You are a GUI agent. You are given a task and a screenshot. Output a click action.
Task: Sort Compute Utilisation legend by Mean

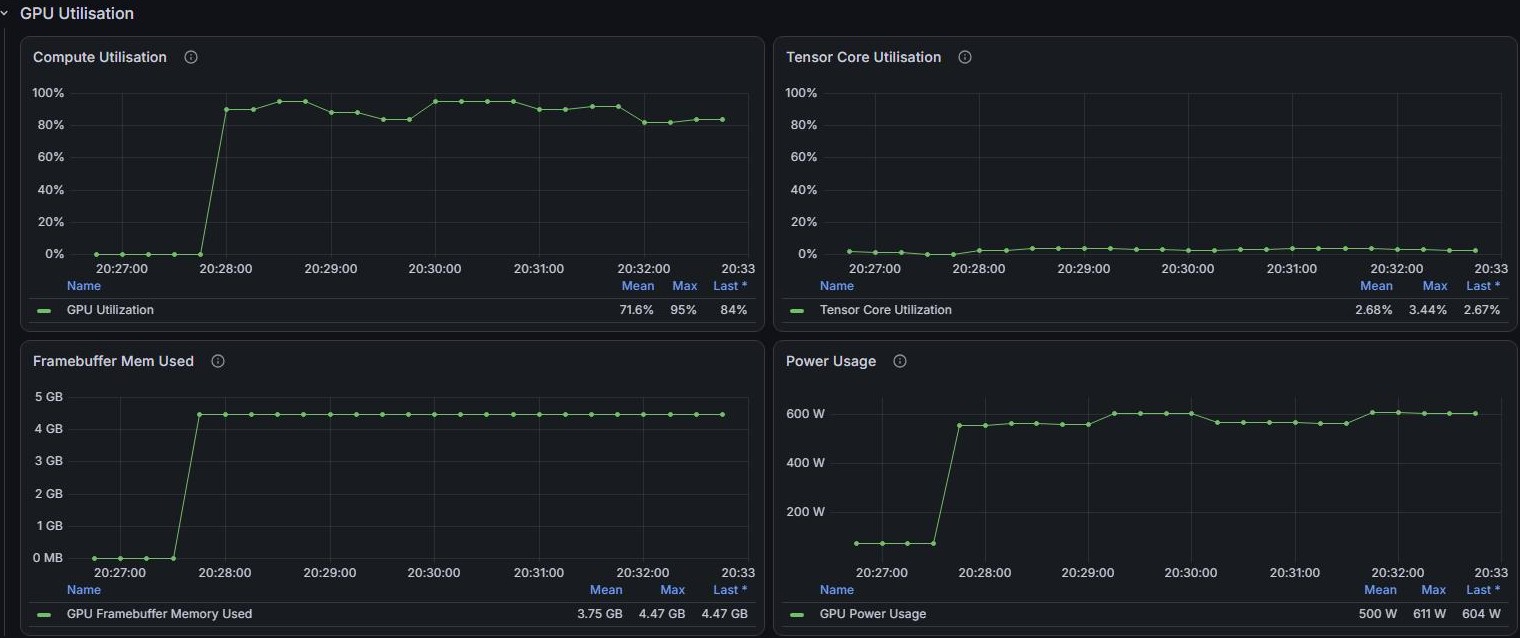click(x=638, y=286)
